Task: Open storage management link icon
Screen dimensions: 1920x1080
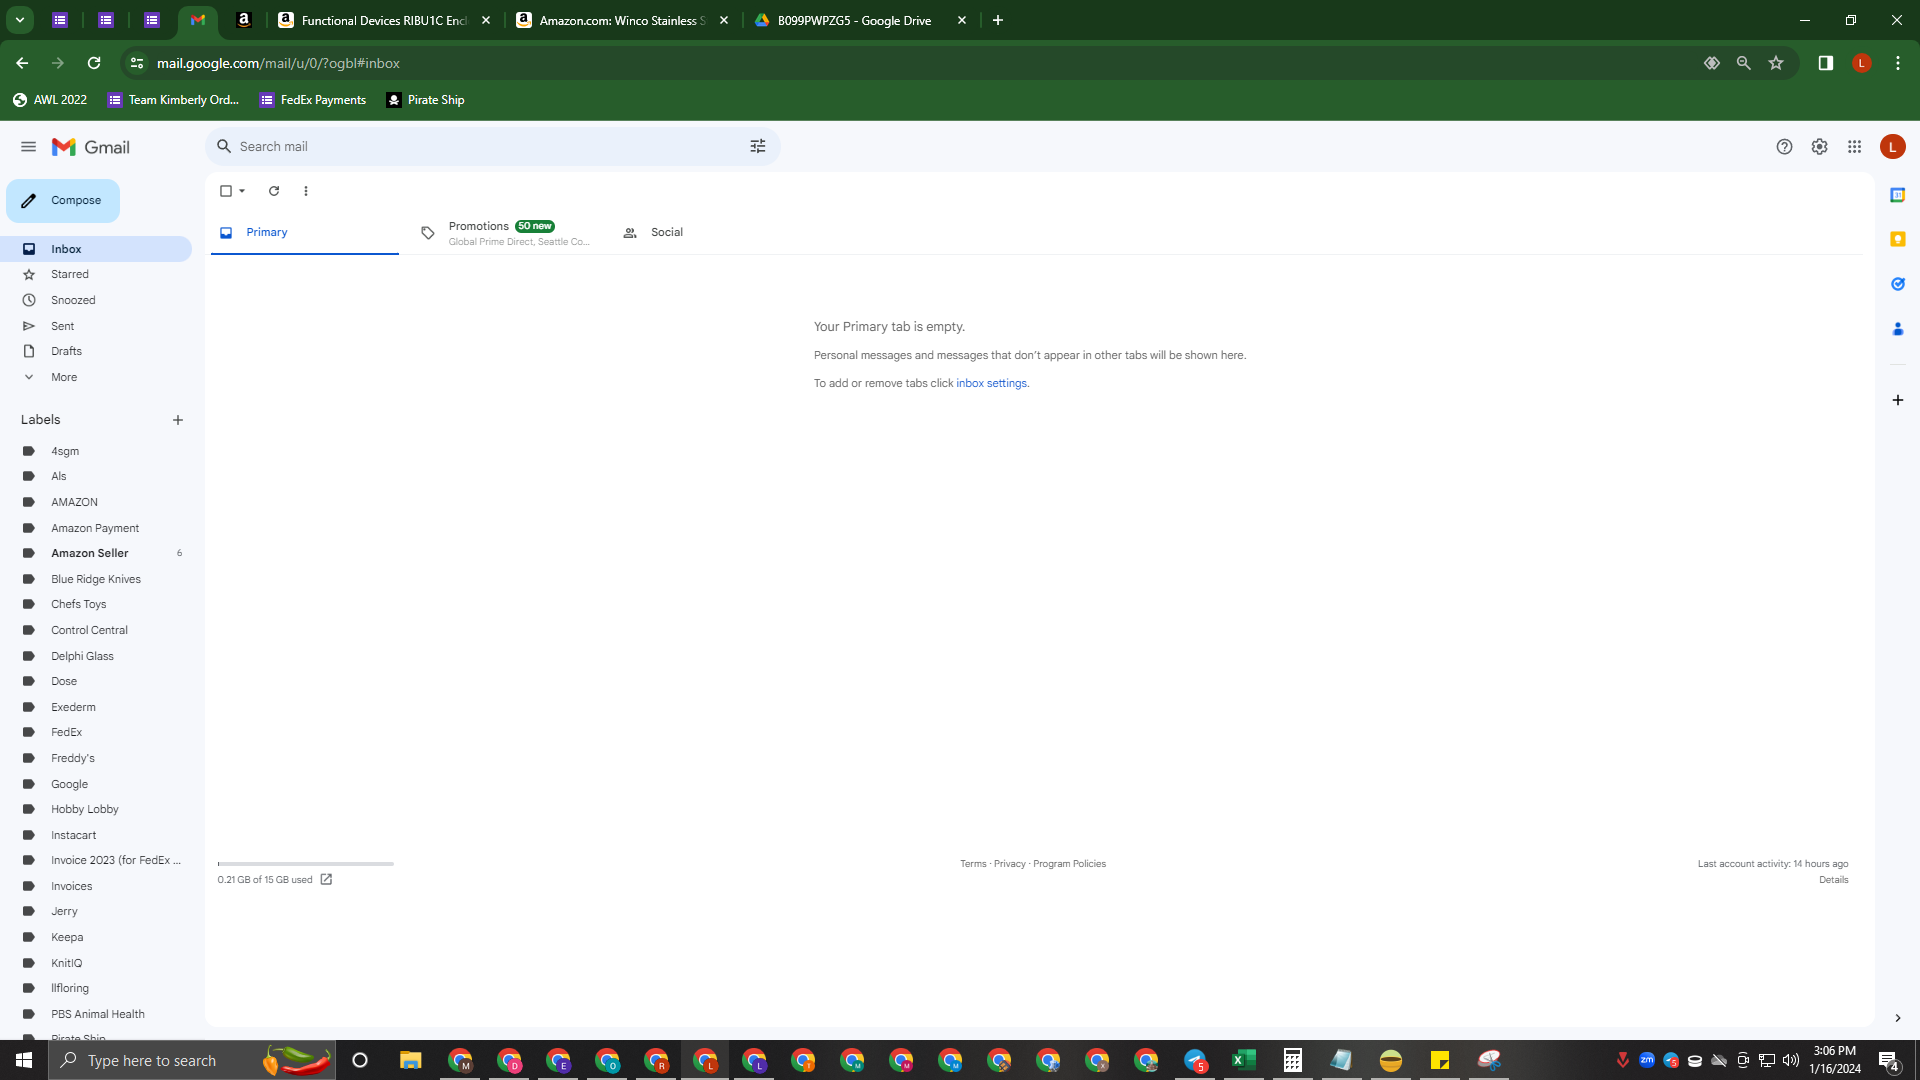Action: click(x=326, y=880)
